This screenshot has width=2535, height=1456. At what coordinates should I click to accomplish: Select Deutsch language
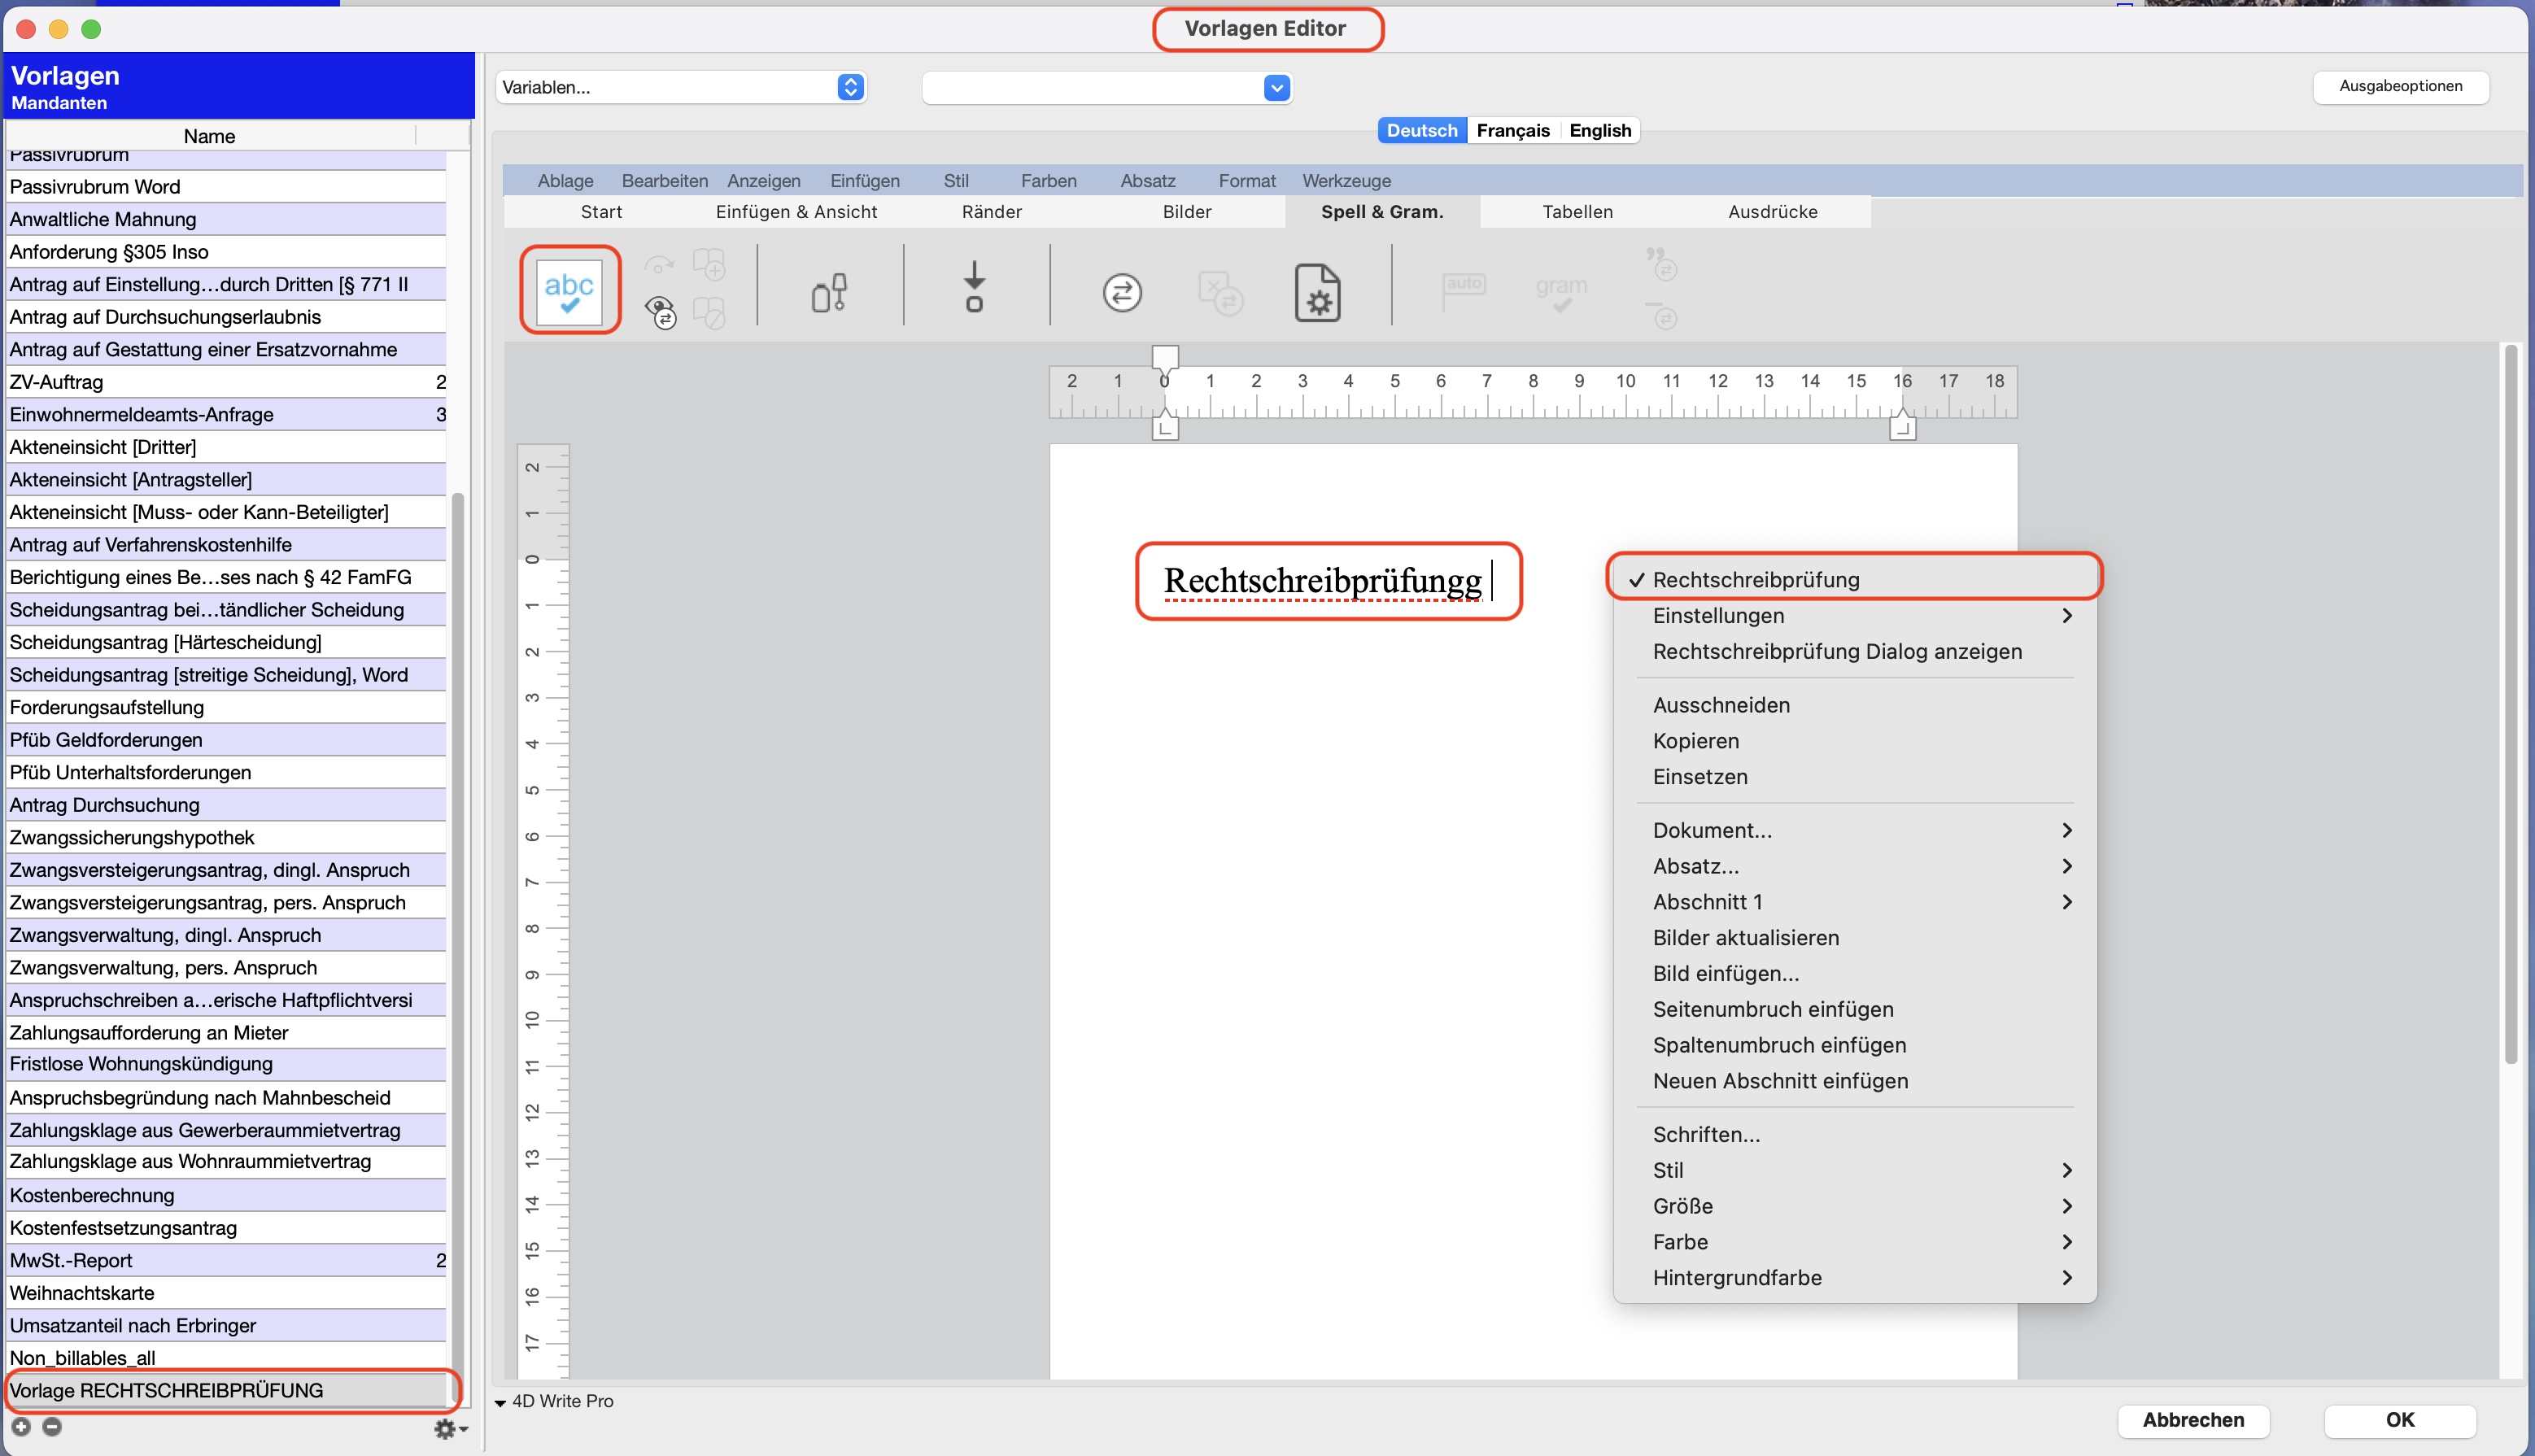pos(1421,130)
